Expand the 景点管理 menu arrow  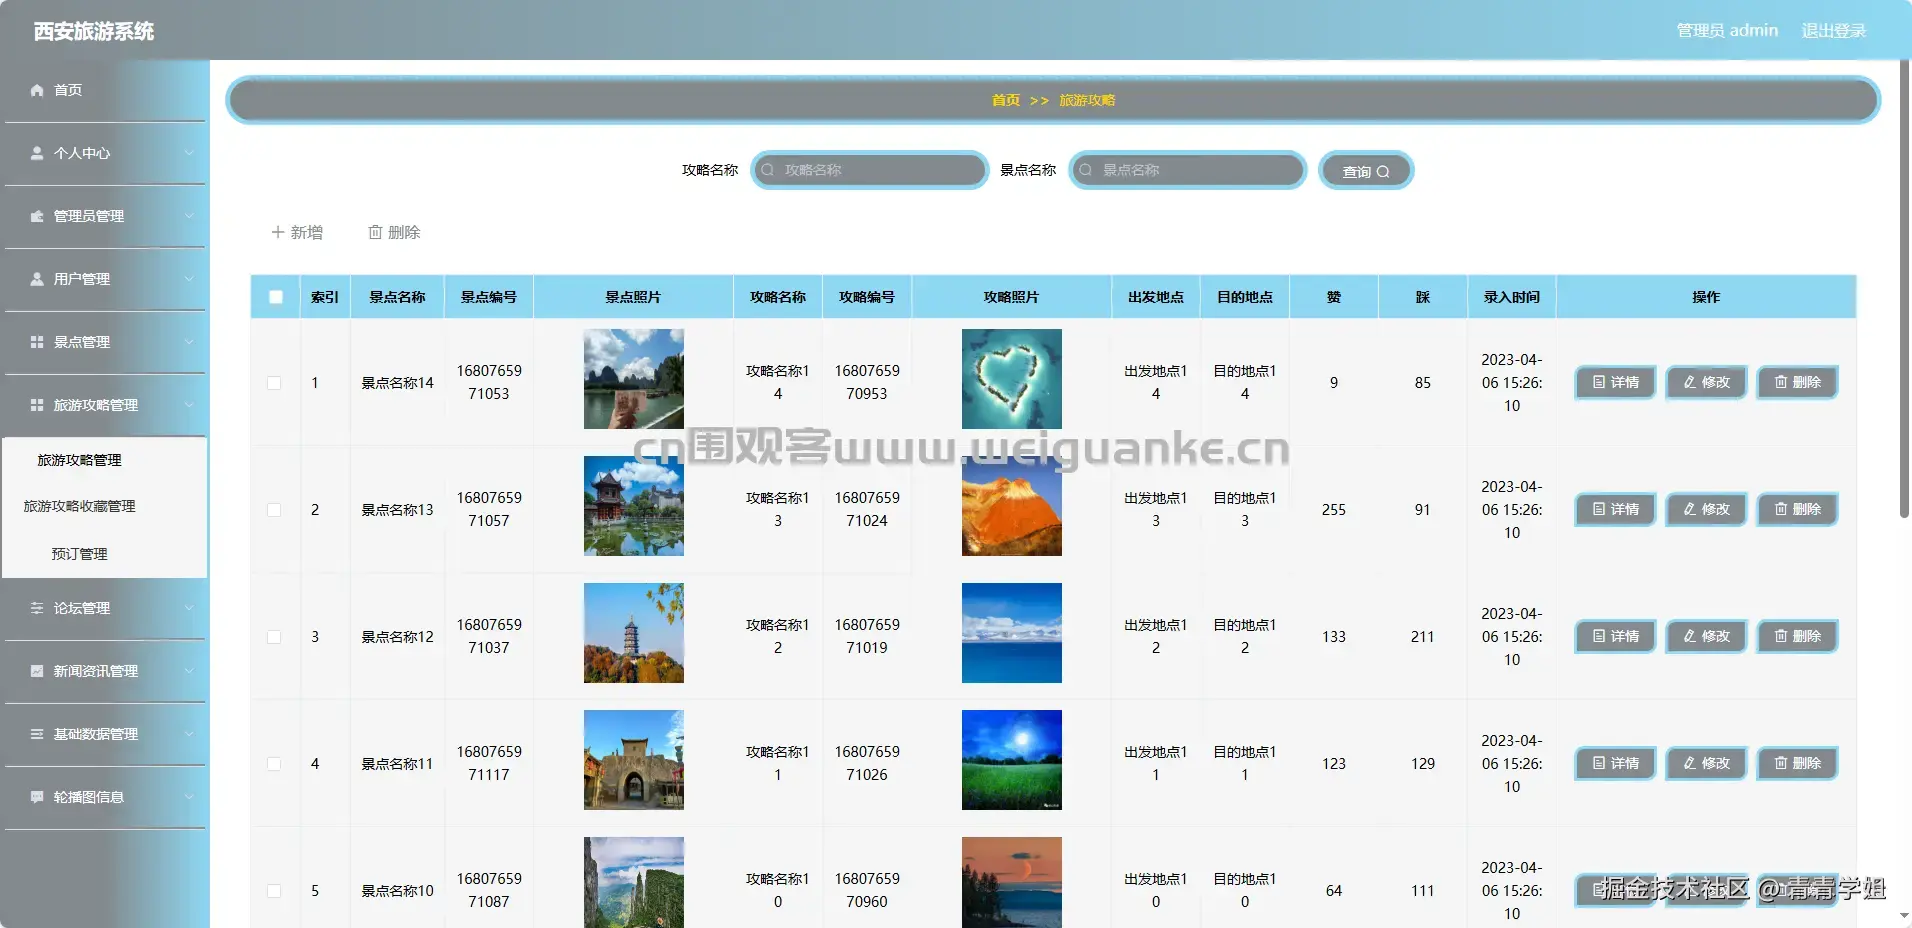[189, 342]
